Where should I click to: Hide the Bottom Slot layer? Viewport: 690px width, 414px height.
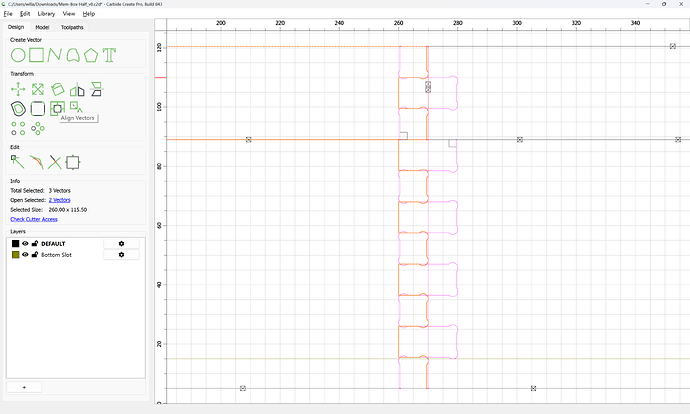click(x=25, y=254)
